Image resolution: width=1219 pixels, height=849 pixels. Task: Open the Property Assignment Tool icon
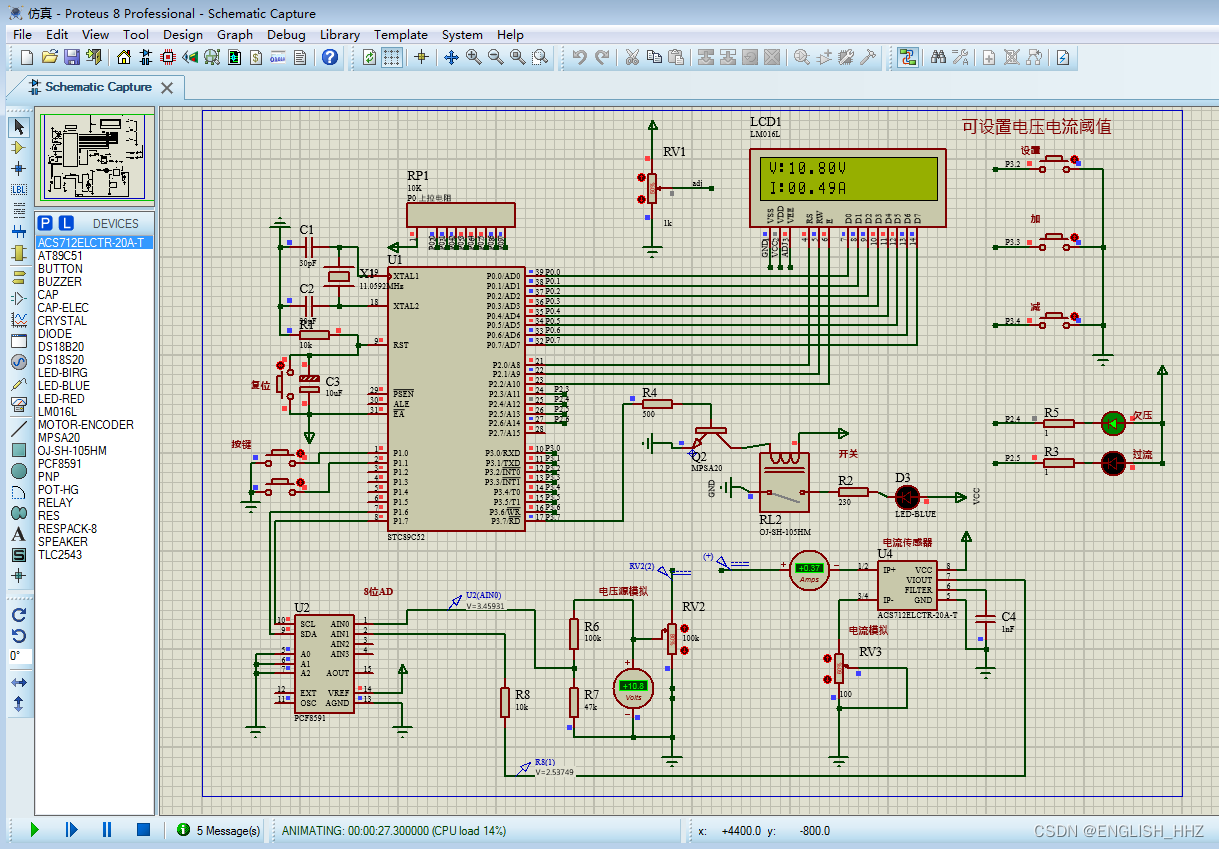960,57
